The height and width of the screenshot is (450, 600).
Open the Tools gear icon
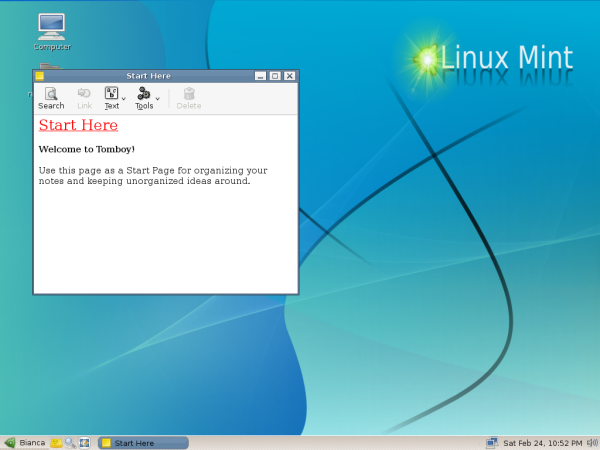coord(144,94)
